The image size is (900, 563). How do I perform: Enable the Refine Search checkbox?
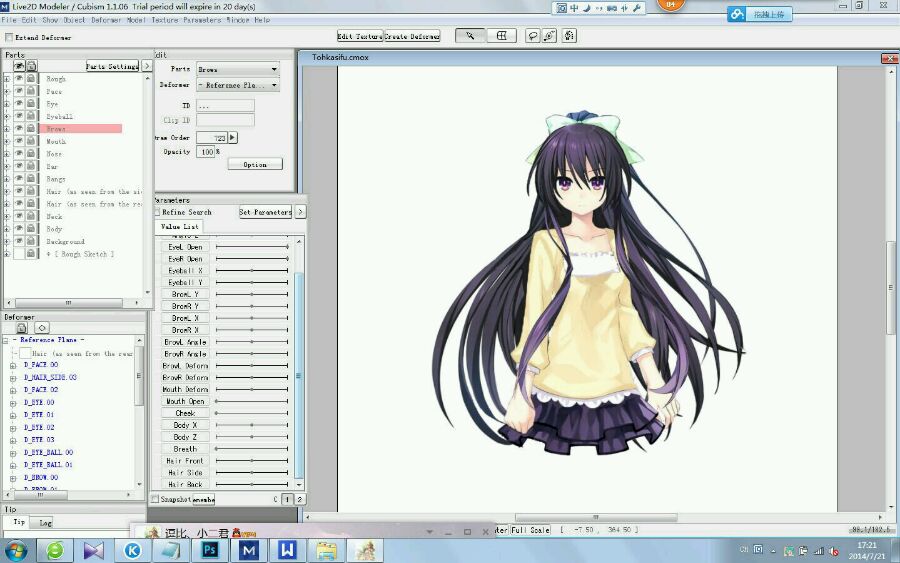tap(157, 212)
